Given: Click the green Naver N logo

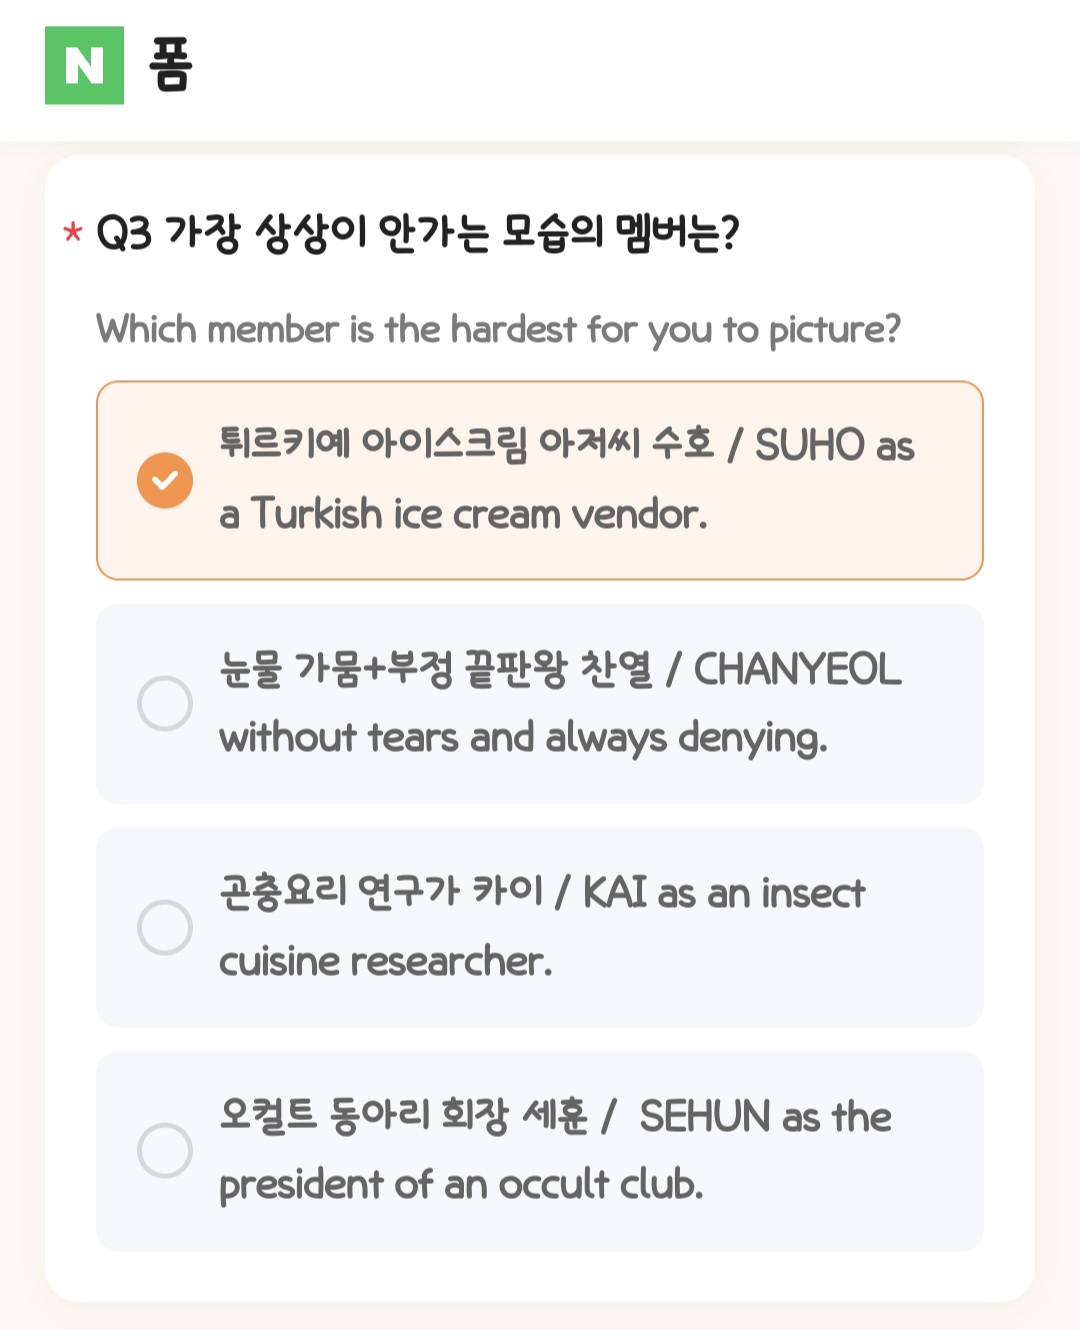Looking at the screenshot, I should [84, 65].
